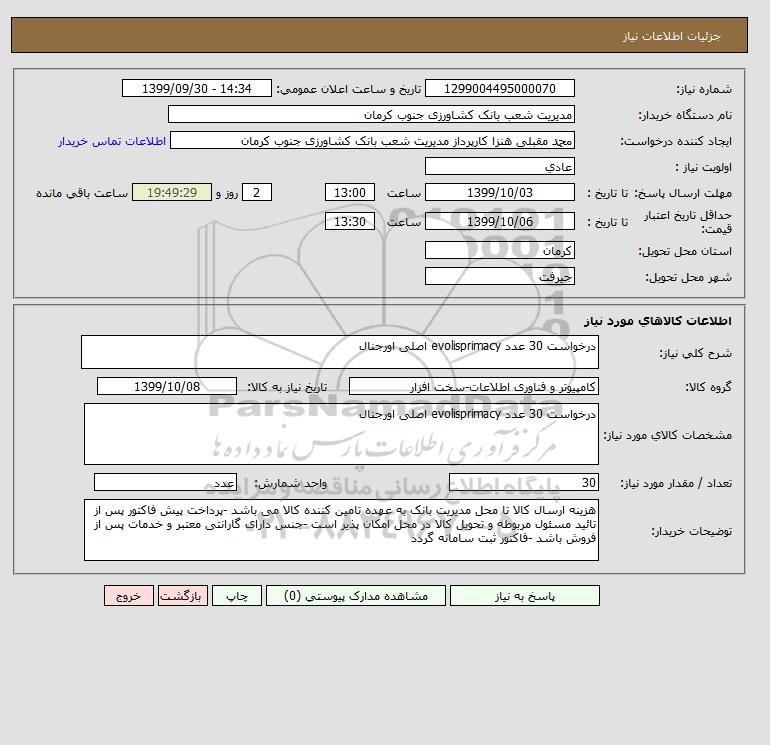Click the announcement date field 1399/09/30 - 14:34

(196, 88)
